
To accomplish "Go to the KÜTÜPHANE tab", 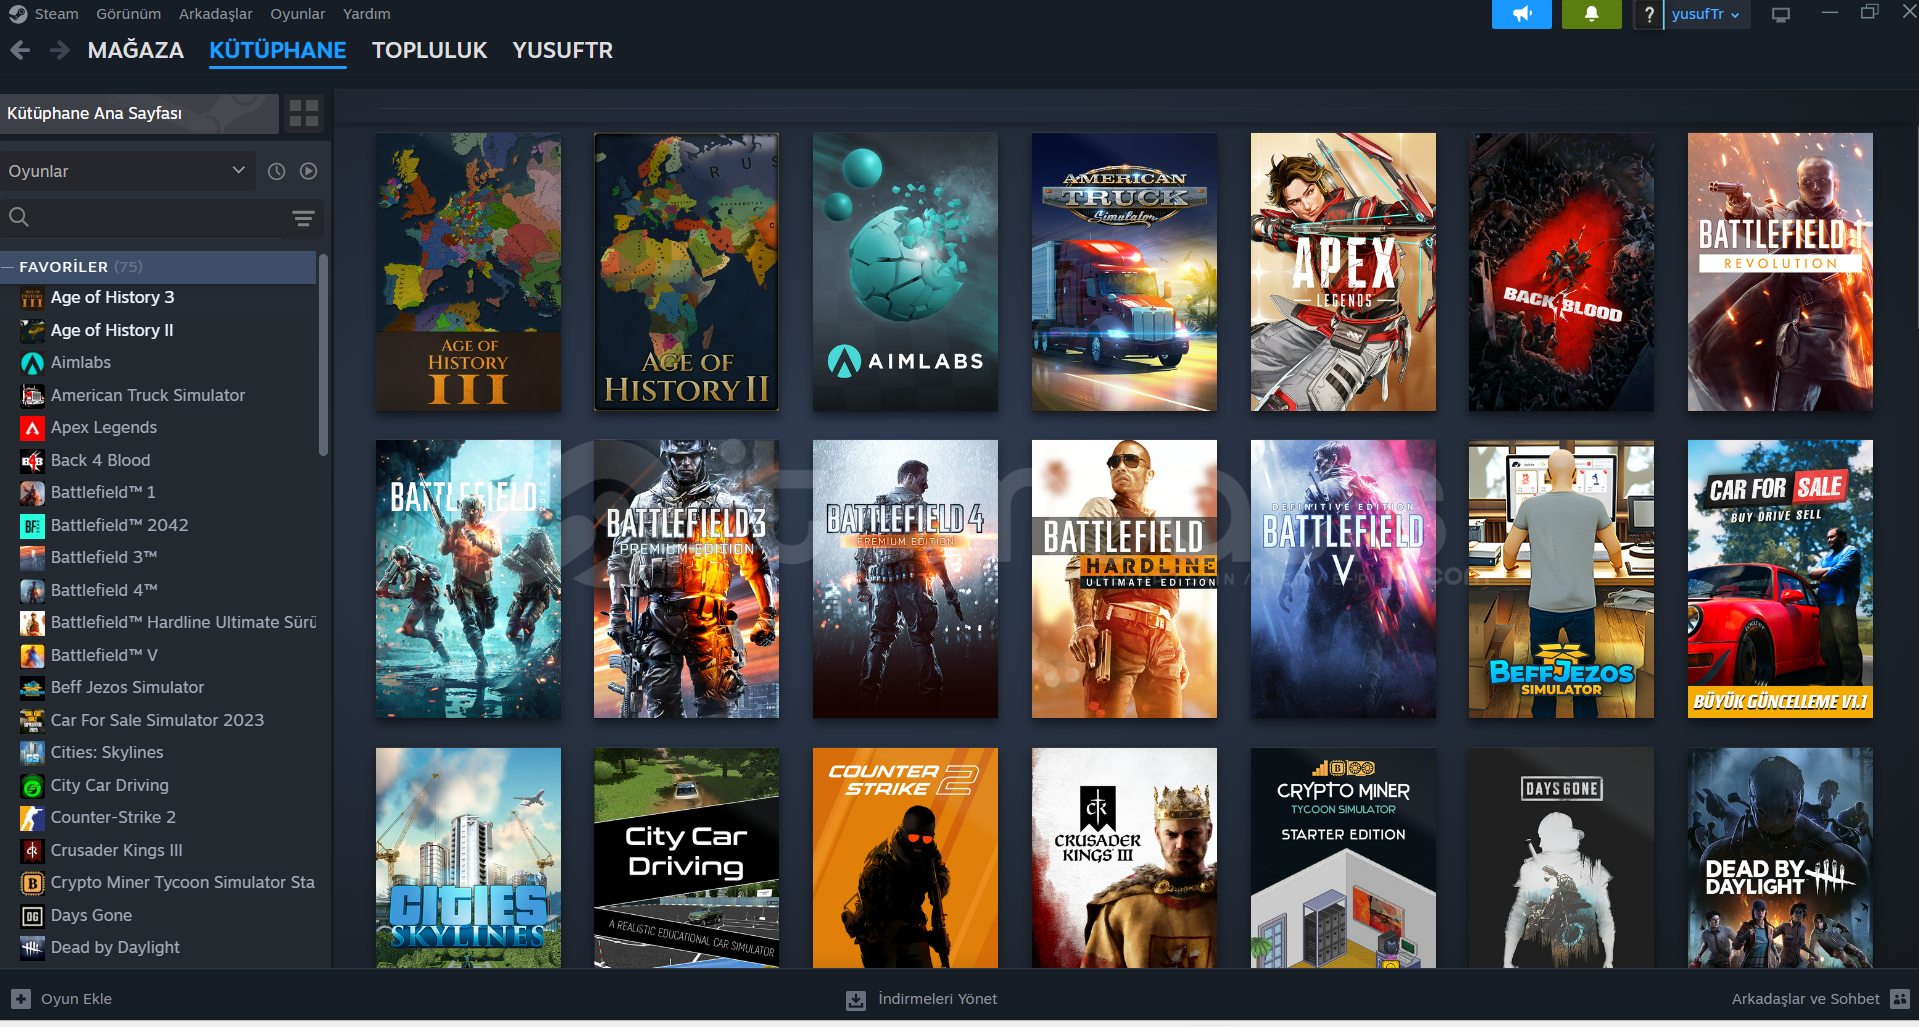I will [x=277, y=50].
